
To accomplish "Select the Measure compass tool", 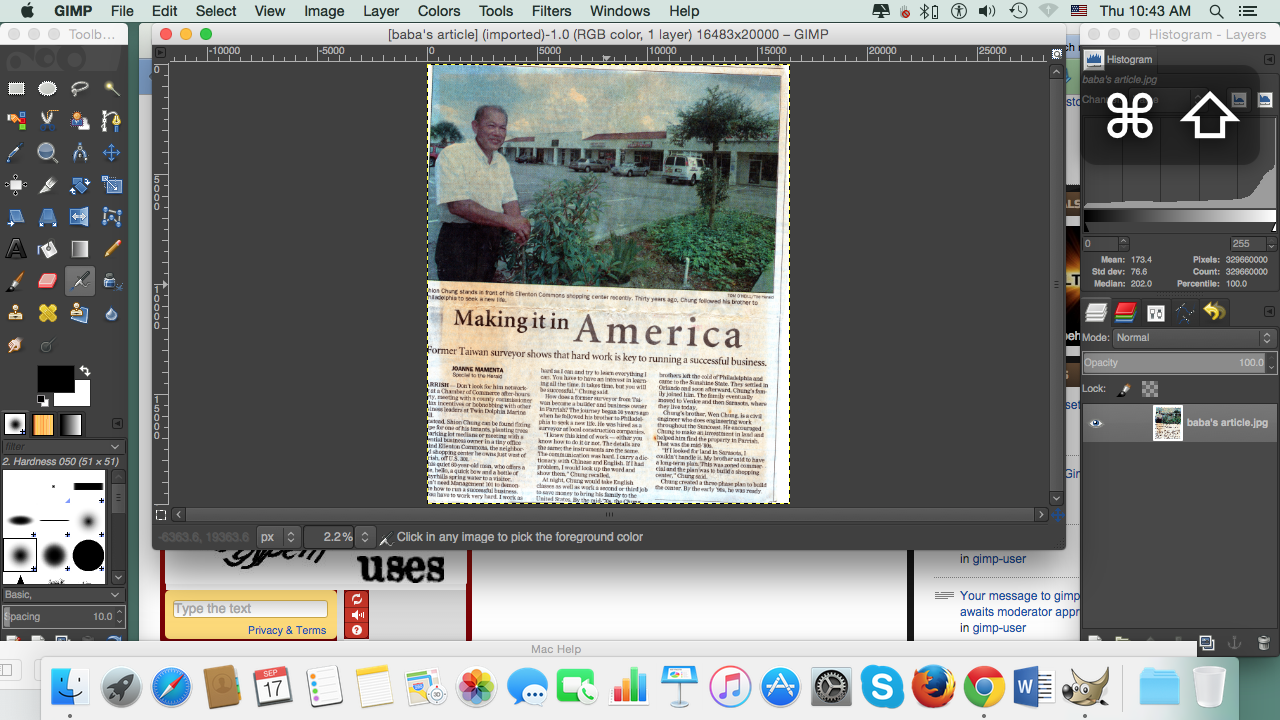I will (x=80, y=153).
